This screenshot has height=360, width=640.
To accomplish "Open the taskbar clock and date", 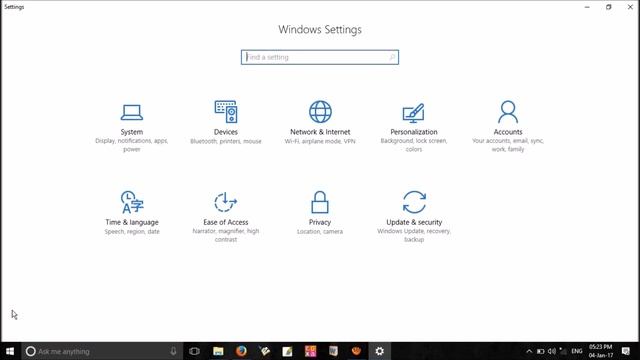I will [x=601, y=351].
